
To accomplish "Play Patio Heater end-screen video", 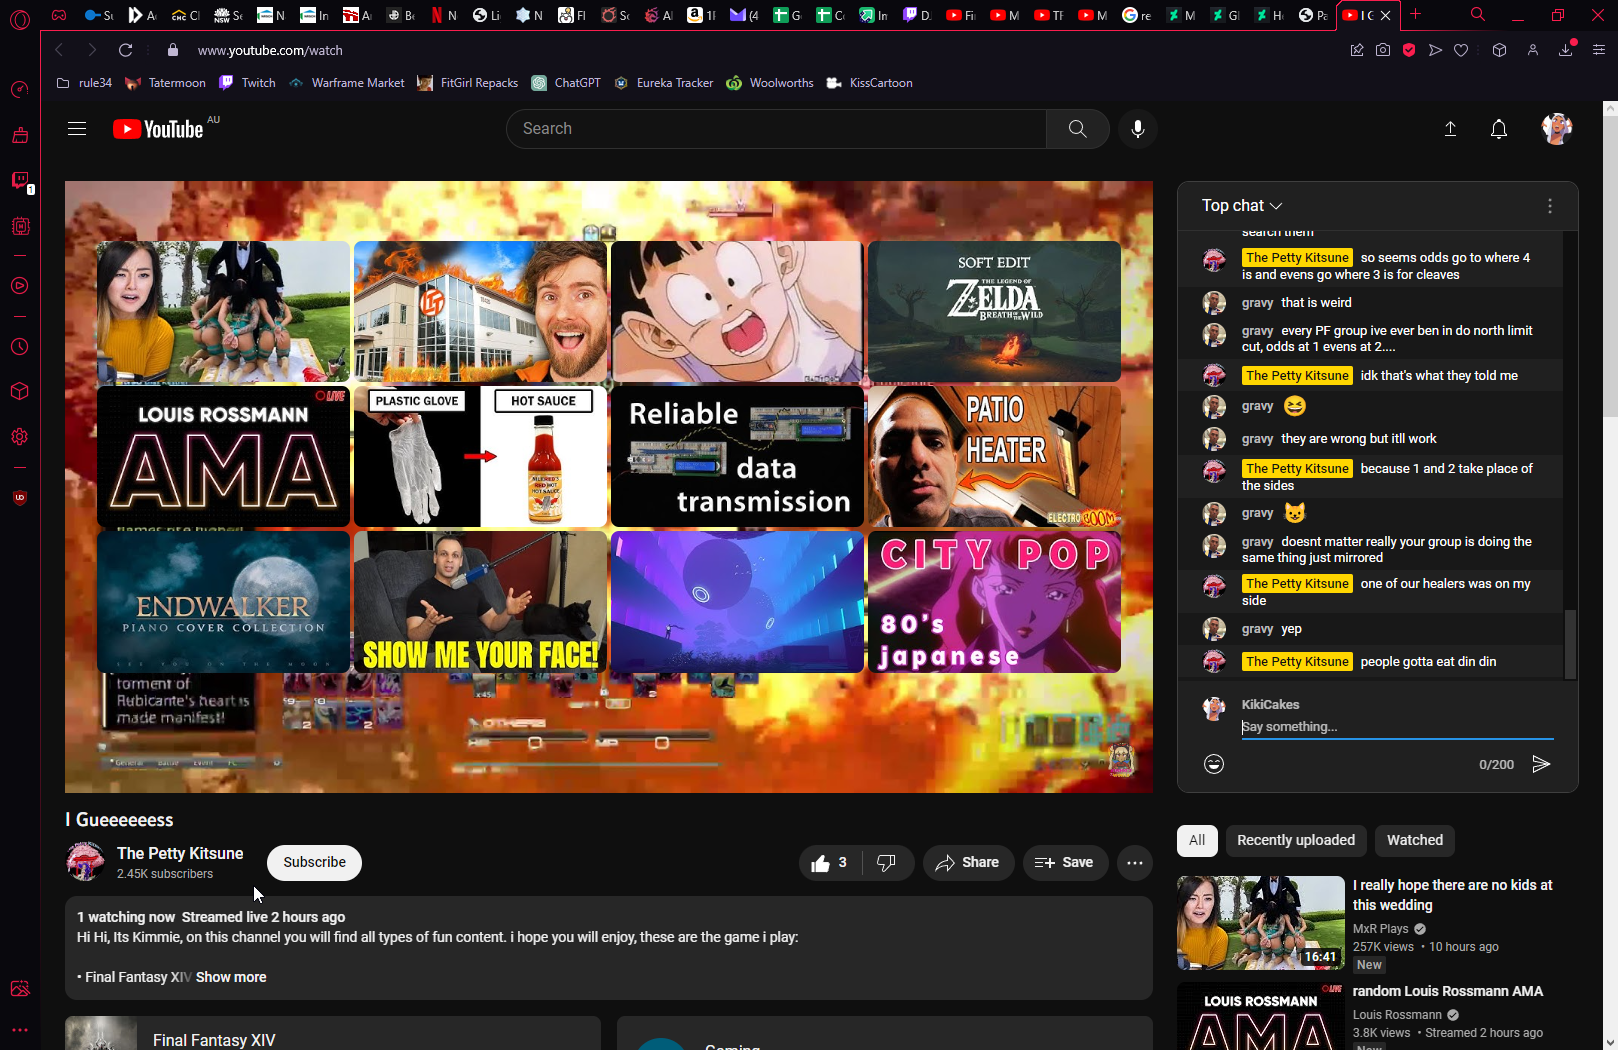I will click(x=994, y=456).
